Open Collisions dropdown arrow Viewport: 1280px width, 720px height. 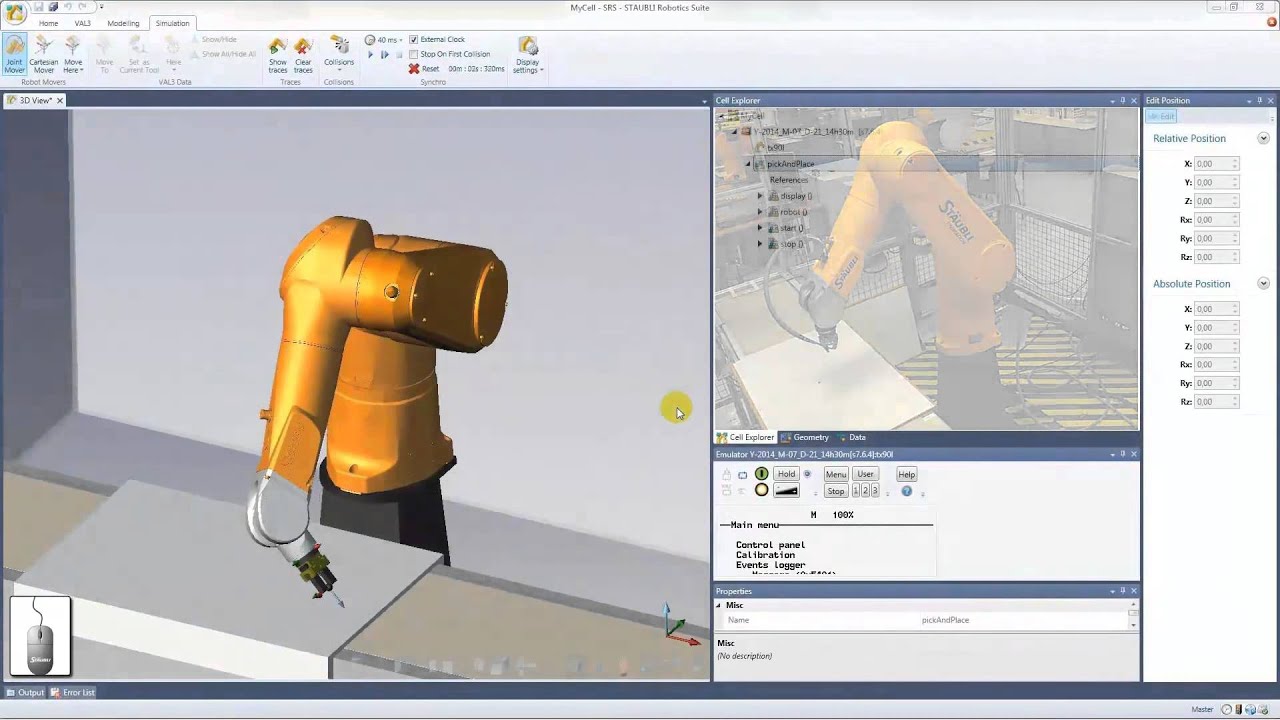point(339,71)
